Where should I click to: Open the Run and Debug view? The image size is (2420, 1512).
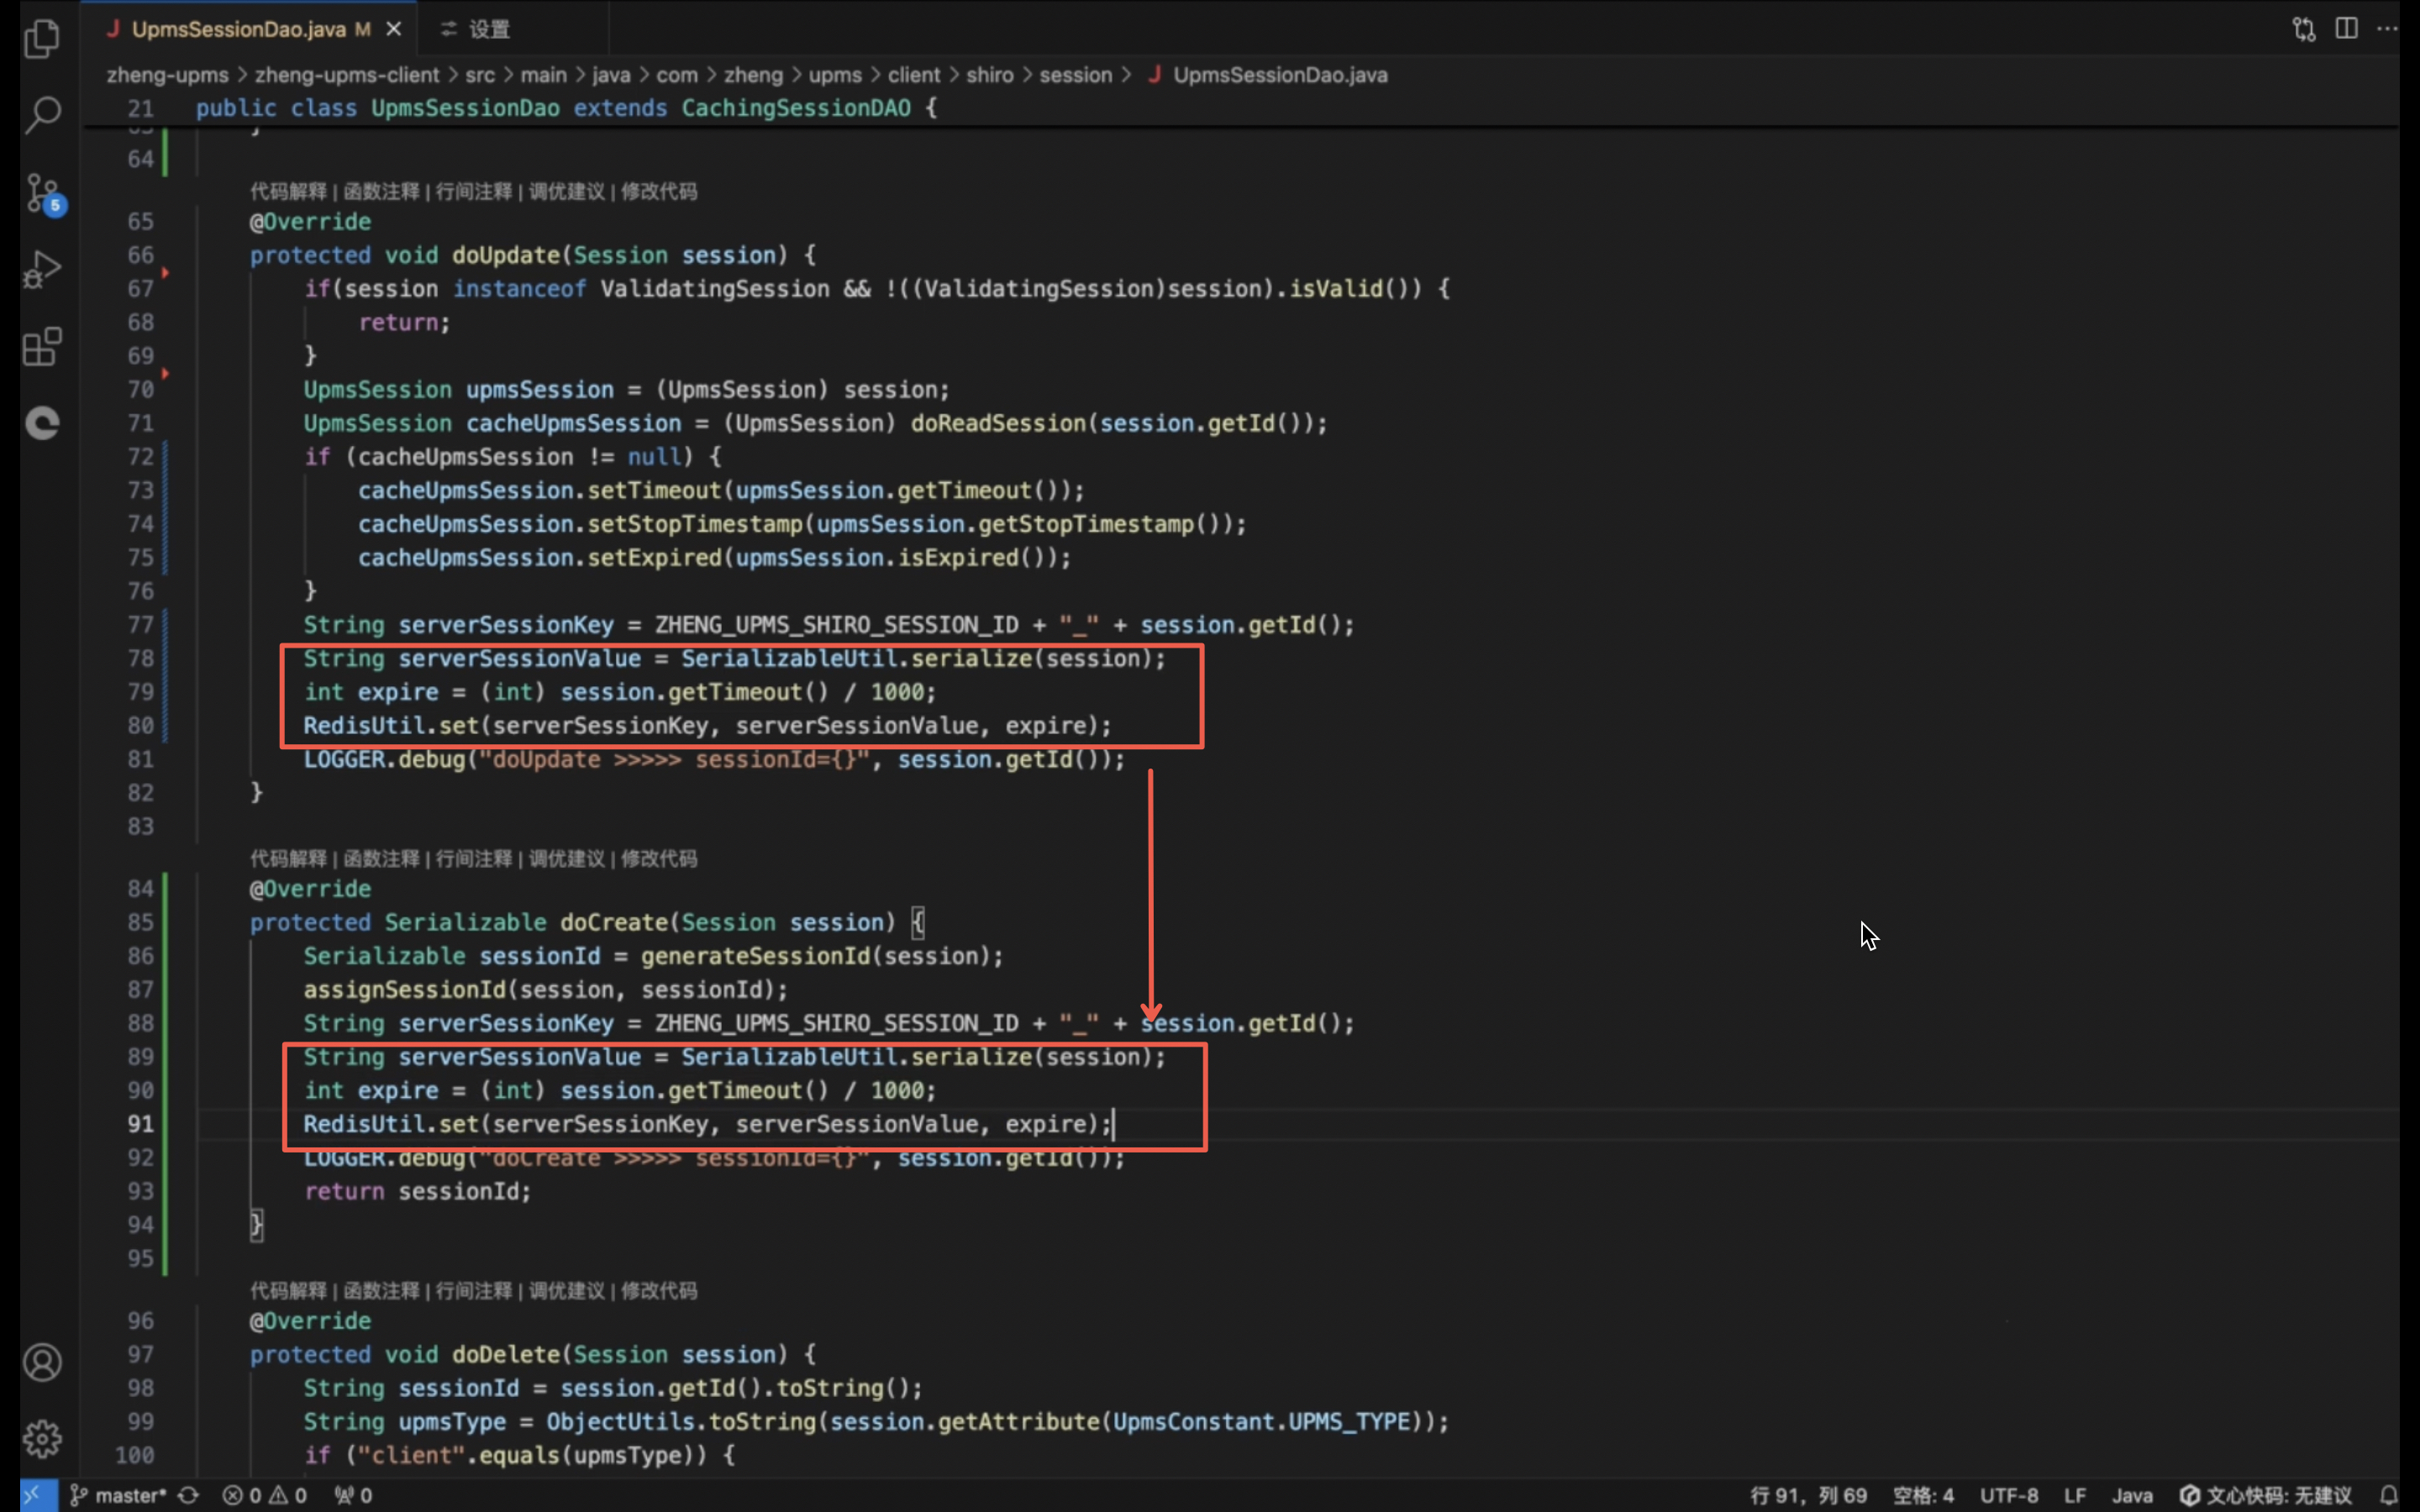click(42, 270)
